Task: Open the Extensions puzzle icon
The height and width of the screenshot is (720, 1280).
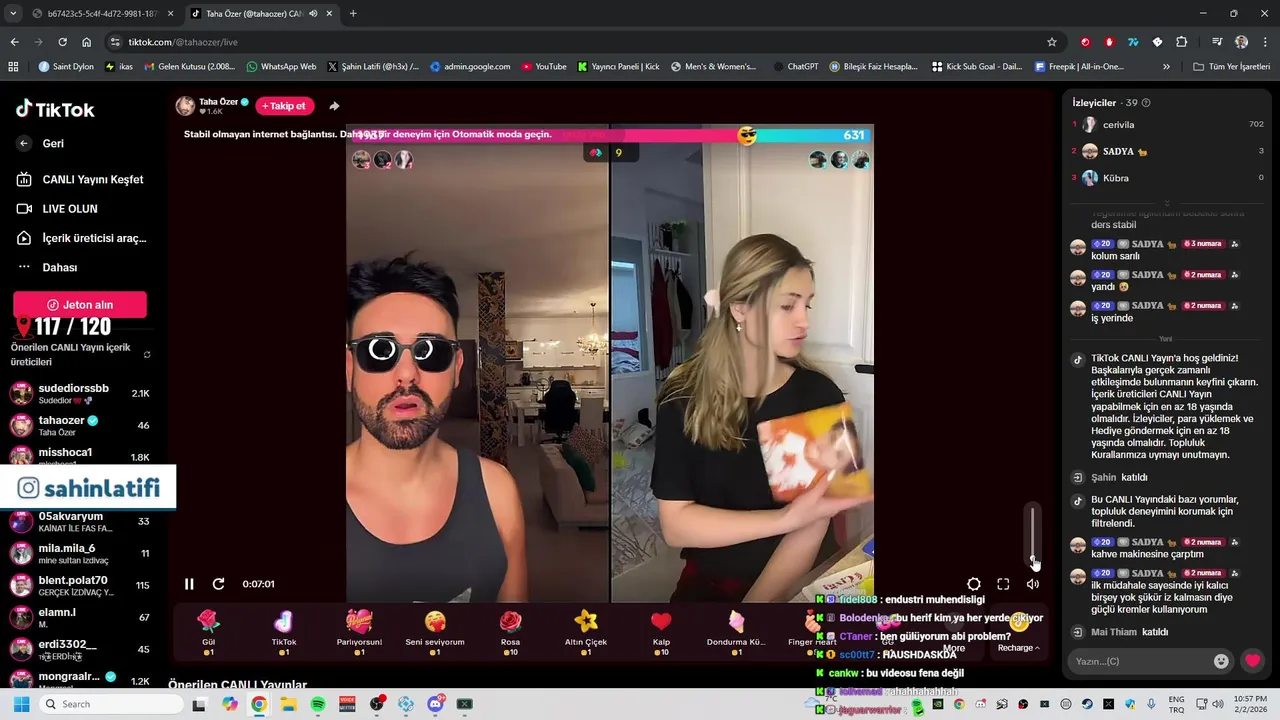Action: coord(1181,42)
